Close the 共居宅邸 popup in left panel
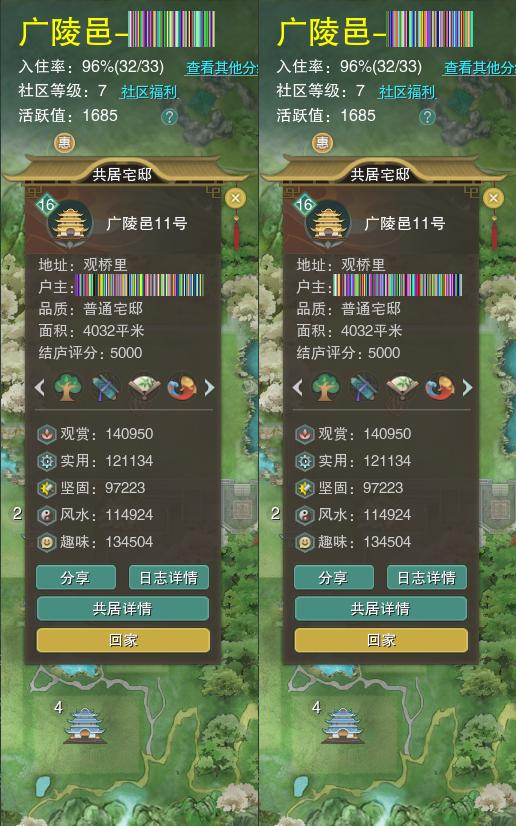Screen dimensions: 516x826 point(235,198)
